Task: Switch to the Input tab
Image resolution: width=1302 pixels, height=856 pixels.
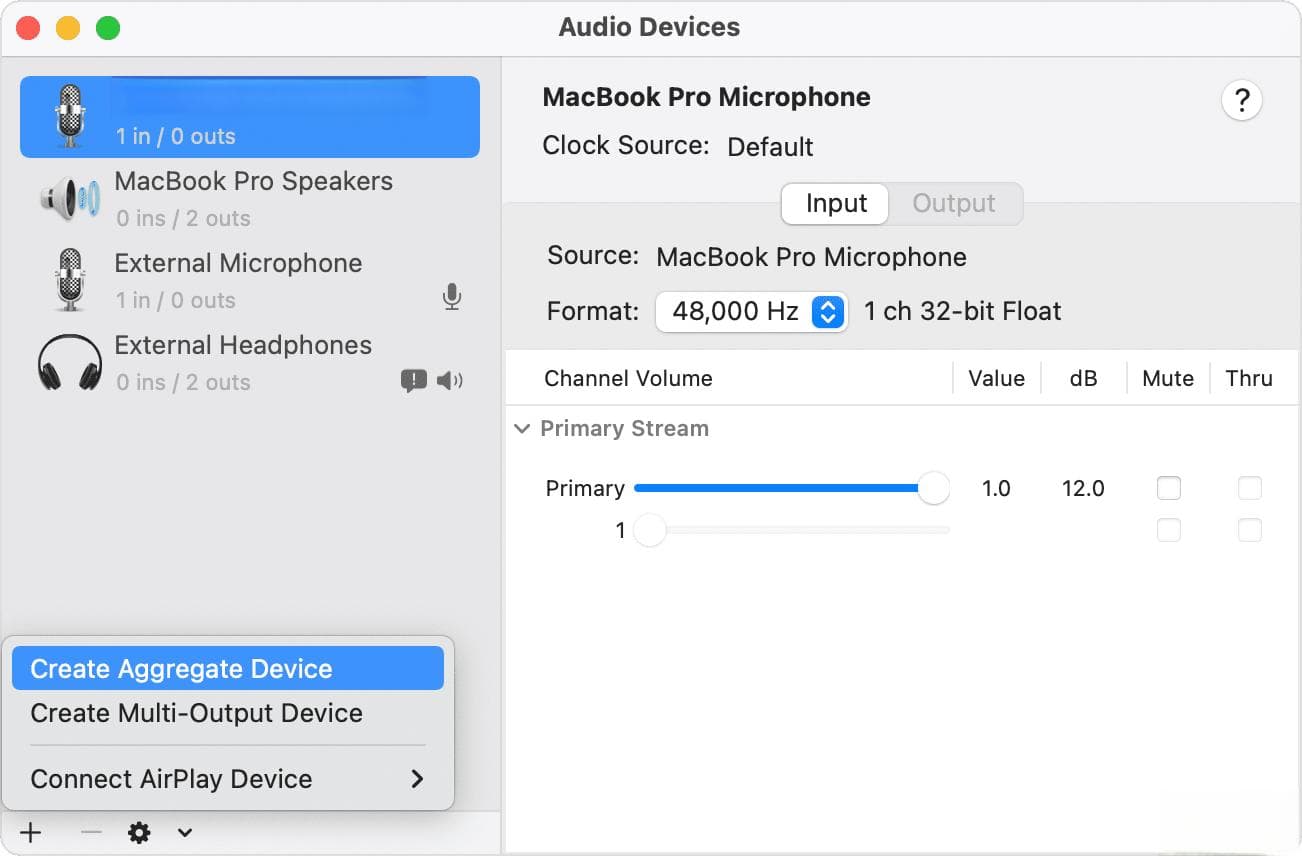Action: (x=836, y=203)
